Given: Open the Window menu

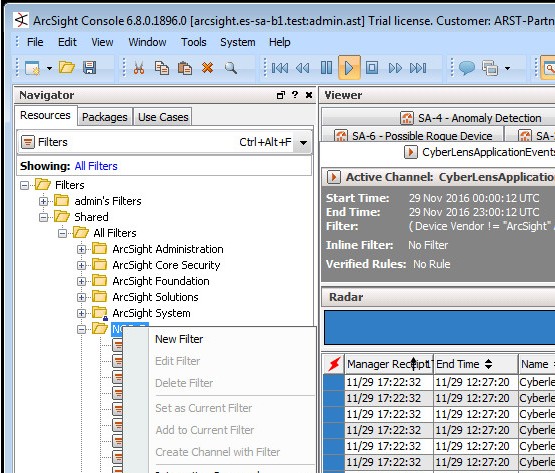Looking at the screenshot, I should (x=147, y=42).
